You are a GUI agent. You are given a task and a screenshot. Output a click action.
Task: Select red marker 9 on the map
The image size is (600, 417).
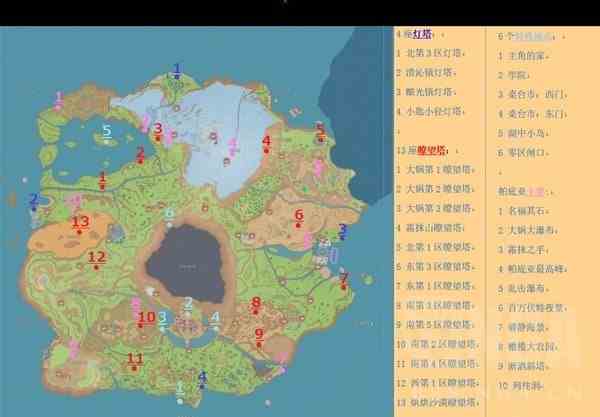[x=259, y=337]
